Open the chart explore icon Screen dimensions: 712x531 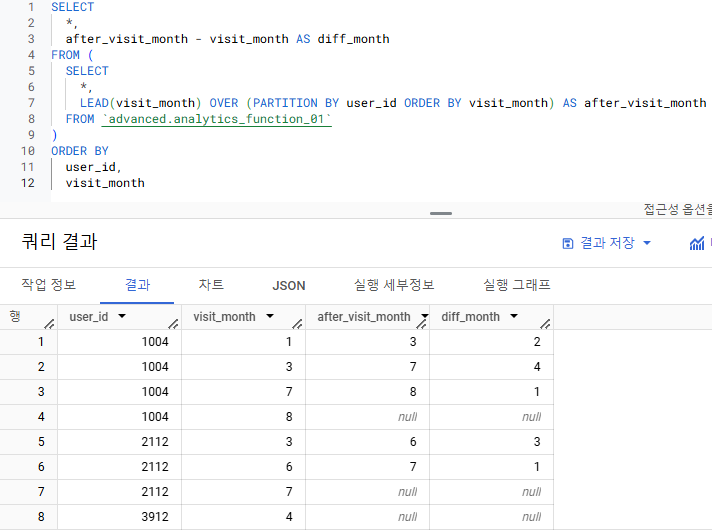click(697, 243)
